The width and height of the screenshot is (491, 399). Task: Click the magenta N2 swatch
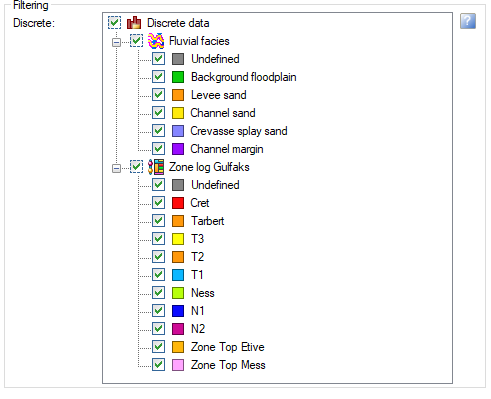(178, 329)
